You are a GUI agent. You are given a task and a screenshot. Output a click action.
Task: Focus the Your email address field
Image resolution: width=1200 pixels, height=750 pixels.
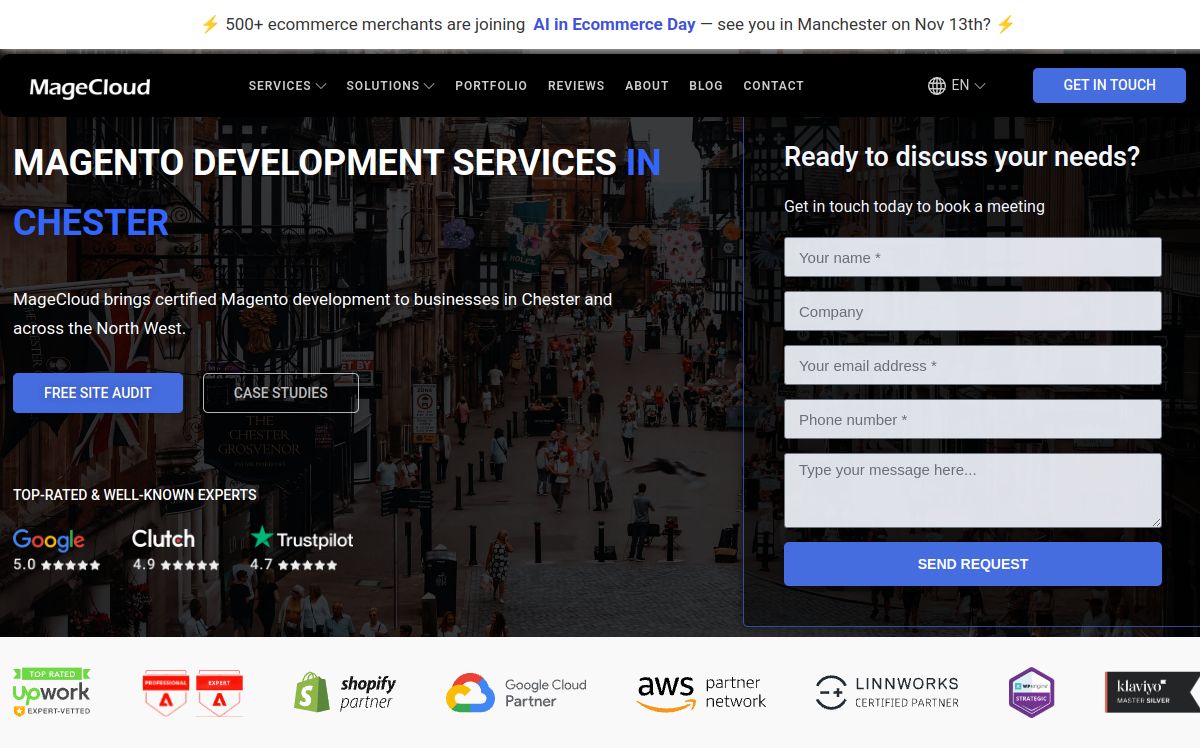tap(973, 365)
